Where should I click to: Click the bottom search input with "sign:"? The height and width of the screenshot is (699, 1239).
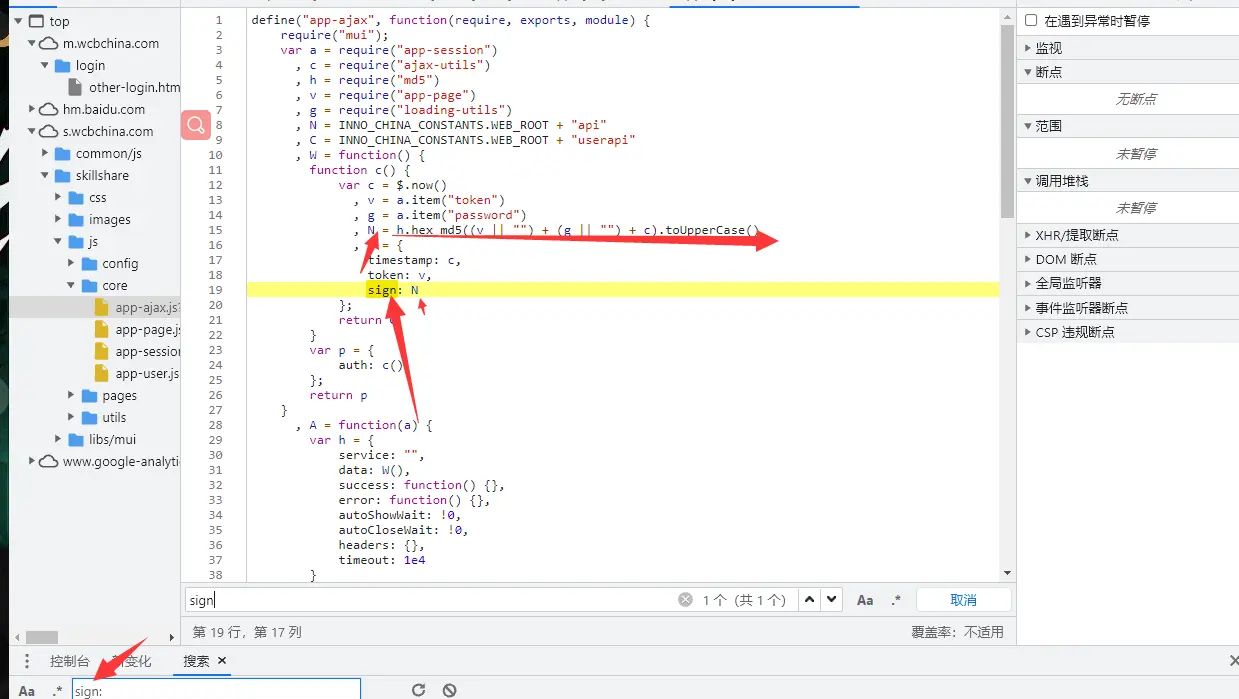pyautogui.click(x=215, y=690)
